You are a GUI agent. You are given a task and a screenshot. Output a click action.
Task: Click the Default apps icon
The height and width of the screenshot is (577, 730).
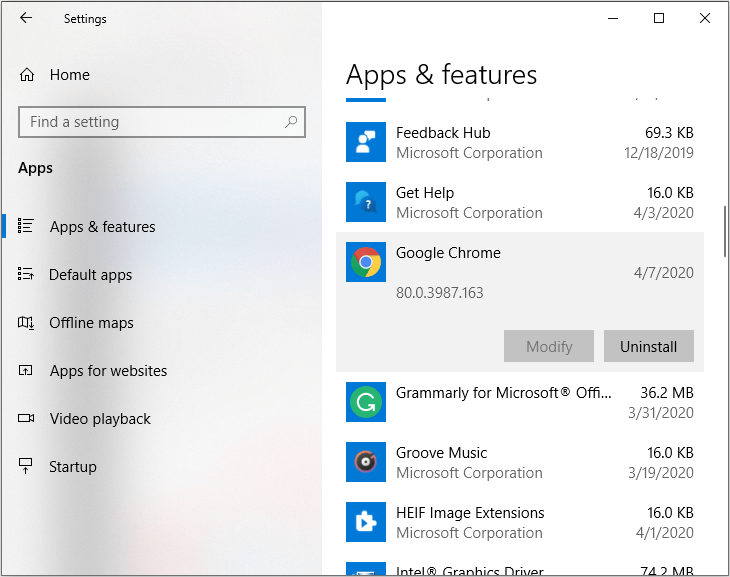pos(26,273)
